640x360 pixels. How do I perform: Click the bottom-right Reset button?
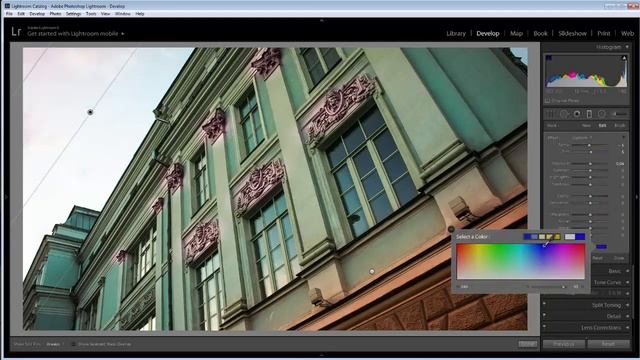tap(608, 344)
